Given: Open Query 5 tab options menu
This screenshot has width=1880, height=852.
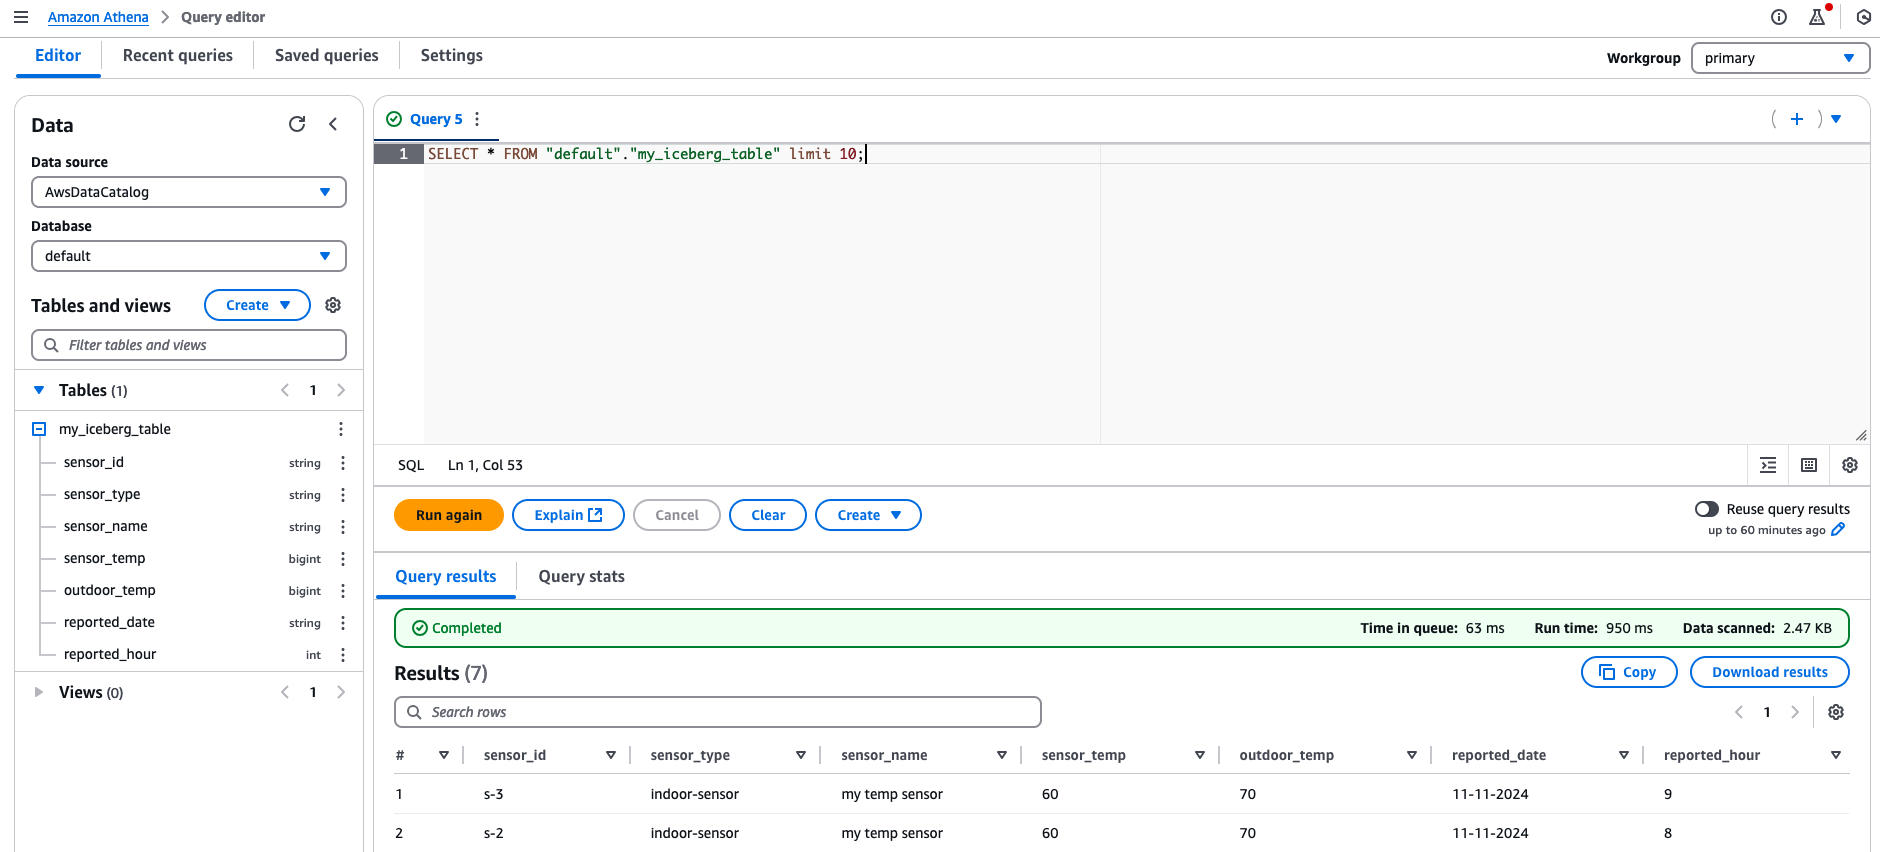Looking at the screenshot, I should coord(477,119).
